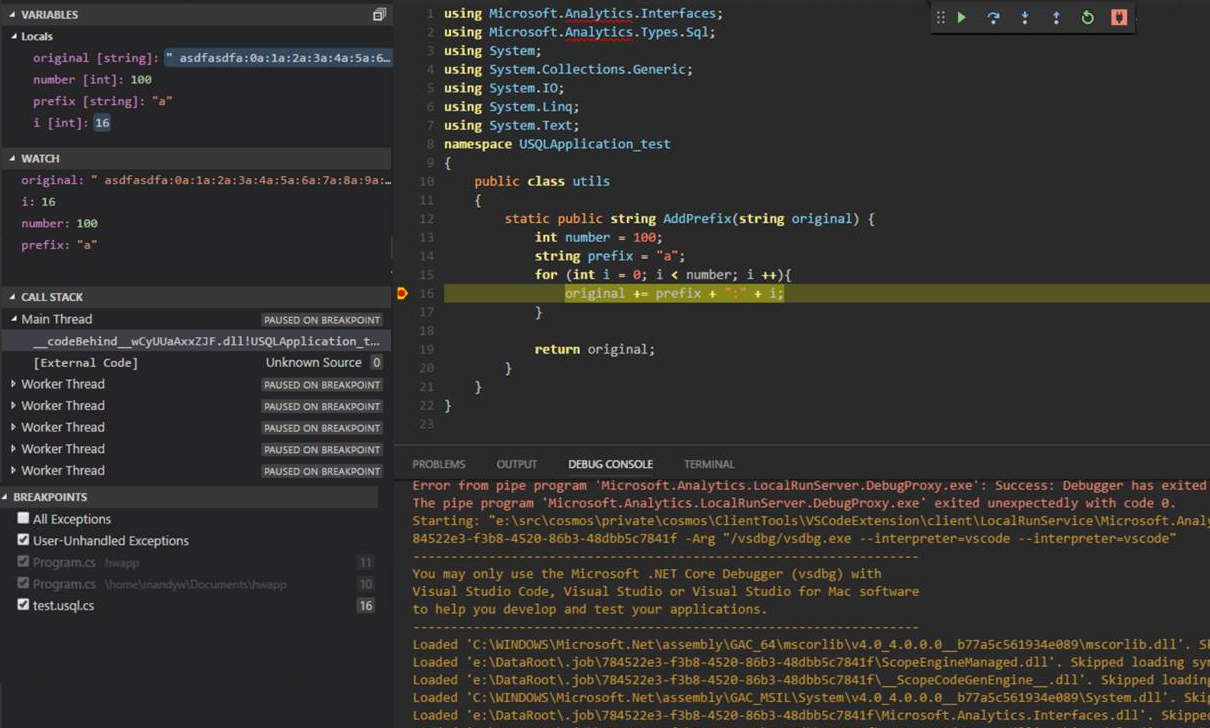This screenshot has height=728, width=1210.
Task: Click the Step Into debug icon
Action: coord(1024,17)
